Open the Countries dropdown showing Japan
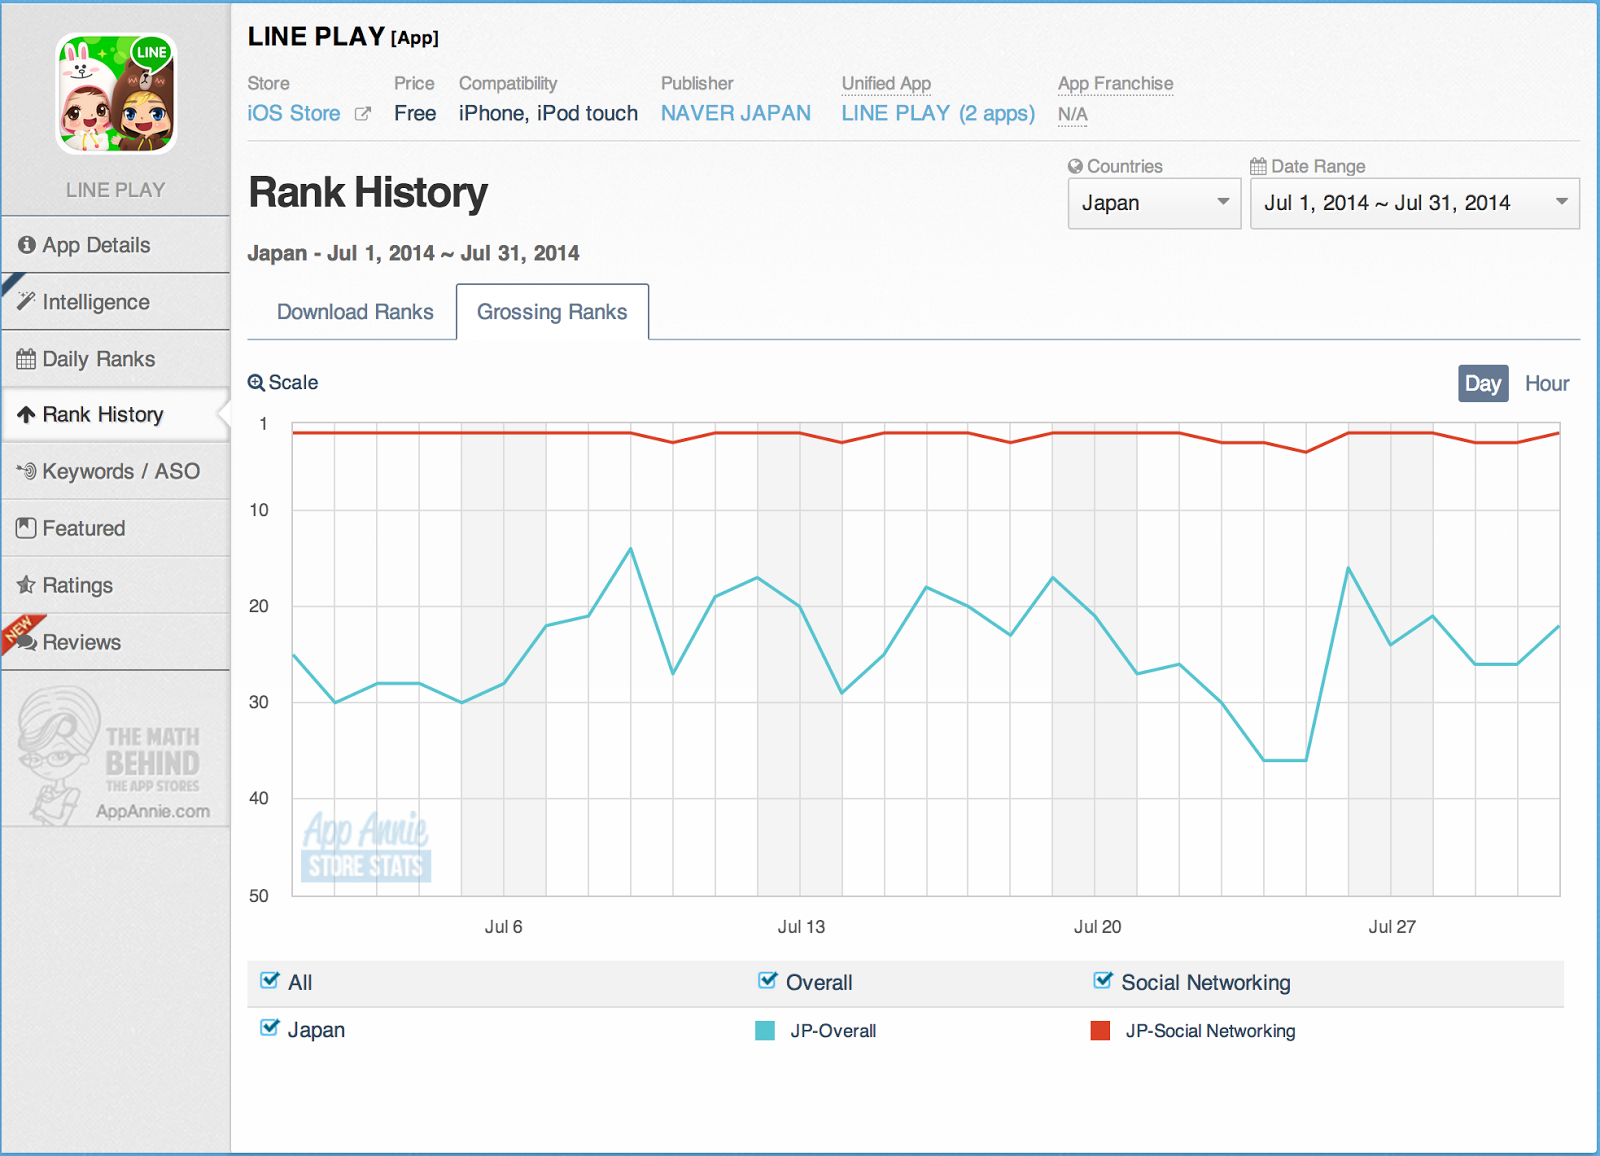The height and width of the screenshot is (1156, 1600). point(1154,203)
